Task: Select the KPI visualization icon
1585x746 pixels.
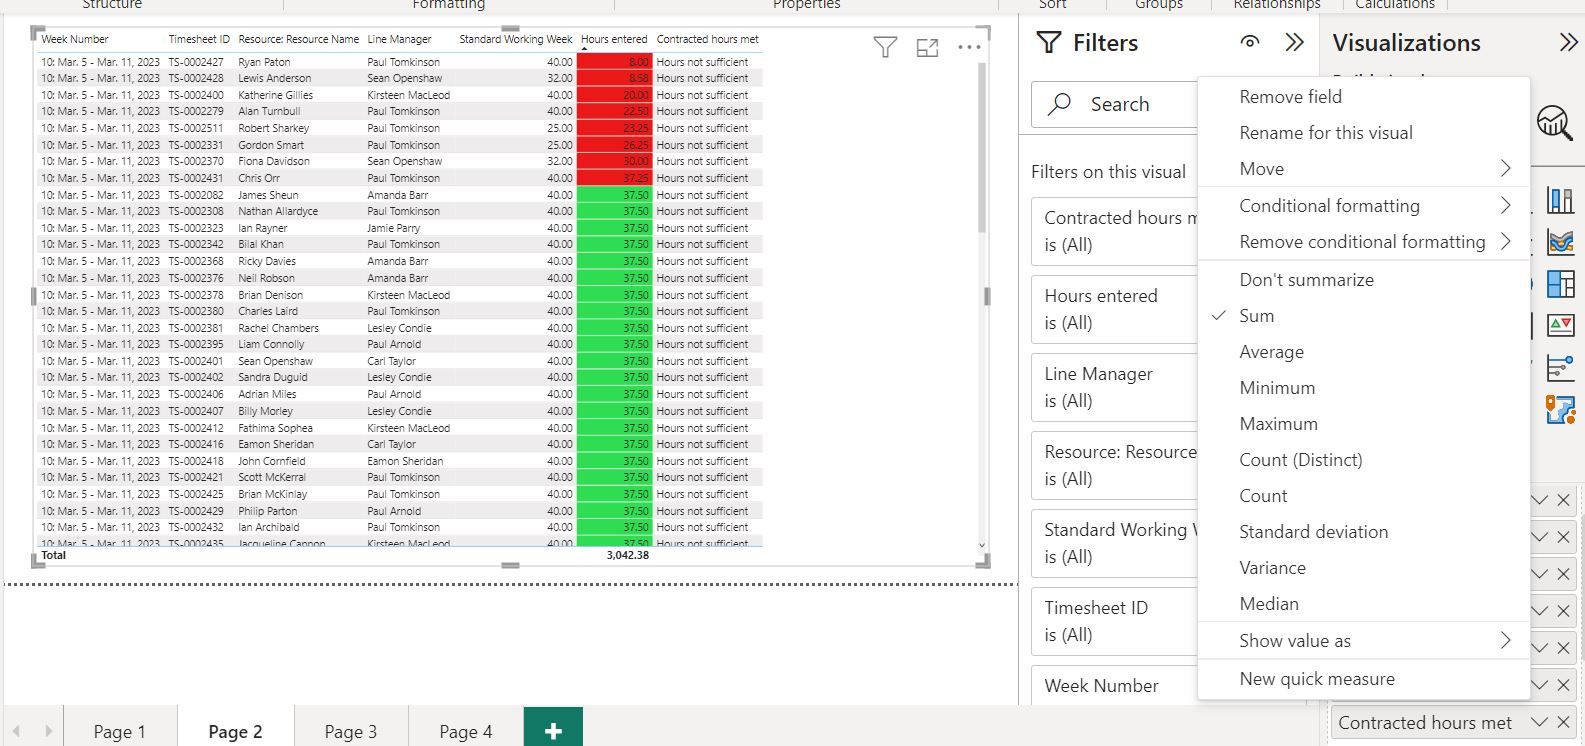Action: coord(1560,326)
